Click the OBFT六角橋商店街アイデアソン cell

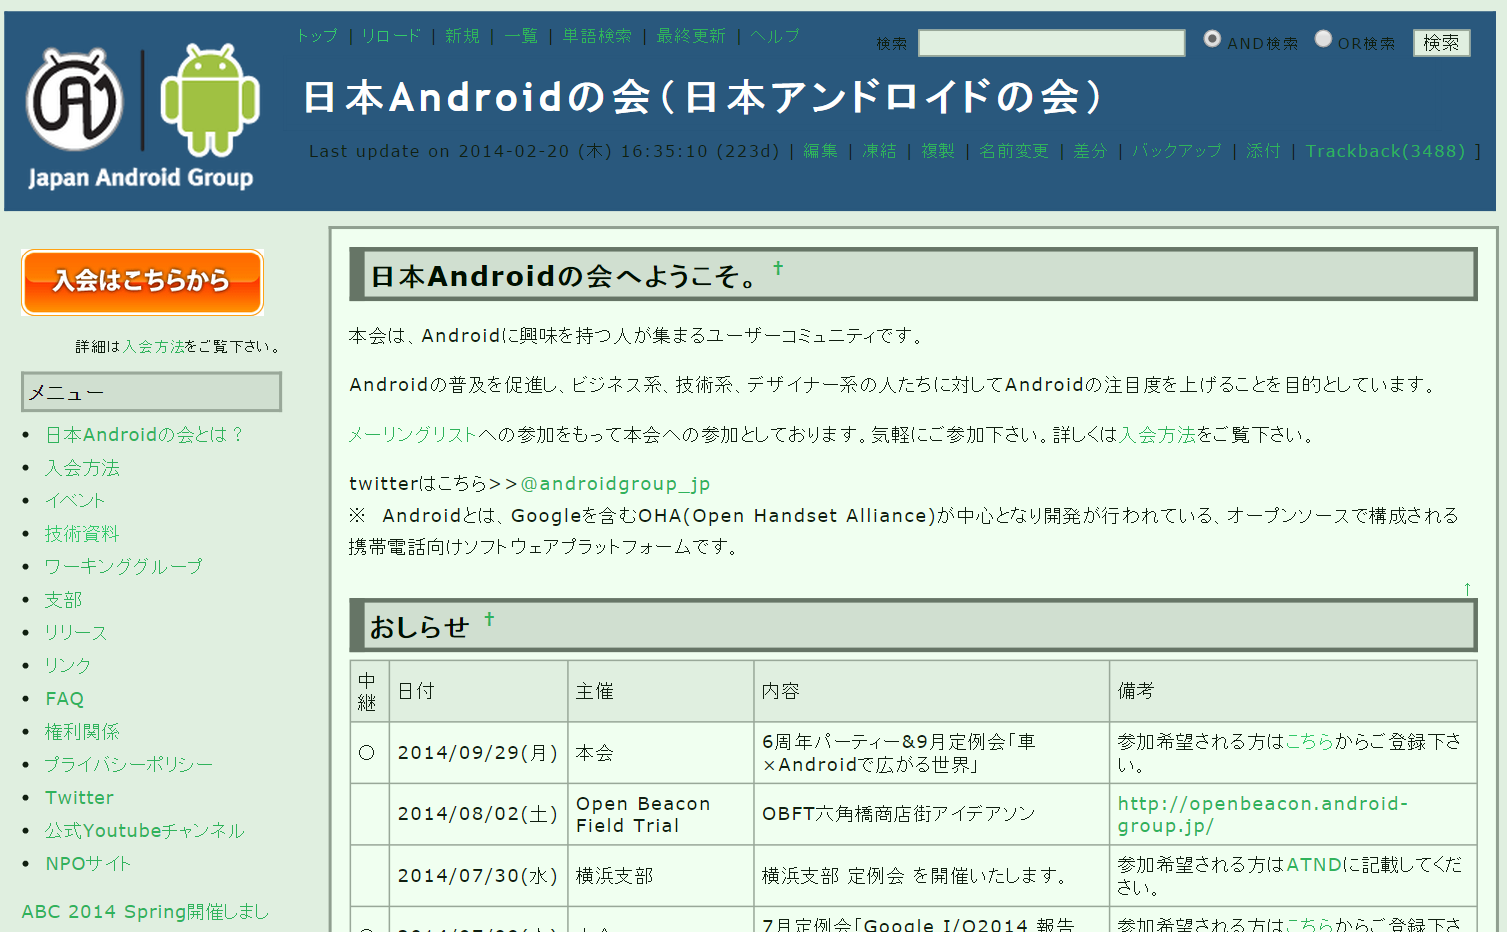point(931,814)
